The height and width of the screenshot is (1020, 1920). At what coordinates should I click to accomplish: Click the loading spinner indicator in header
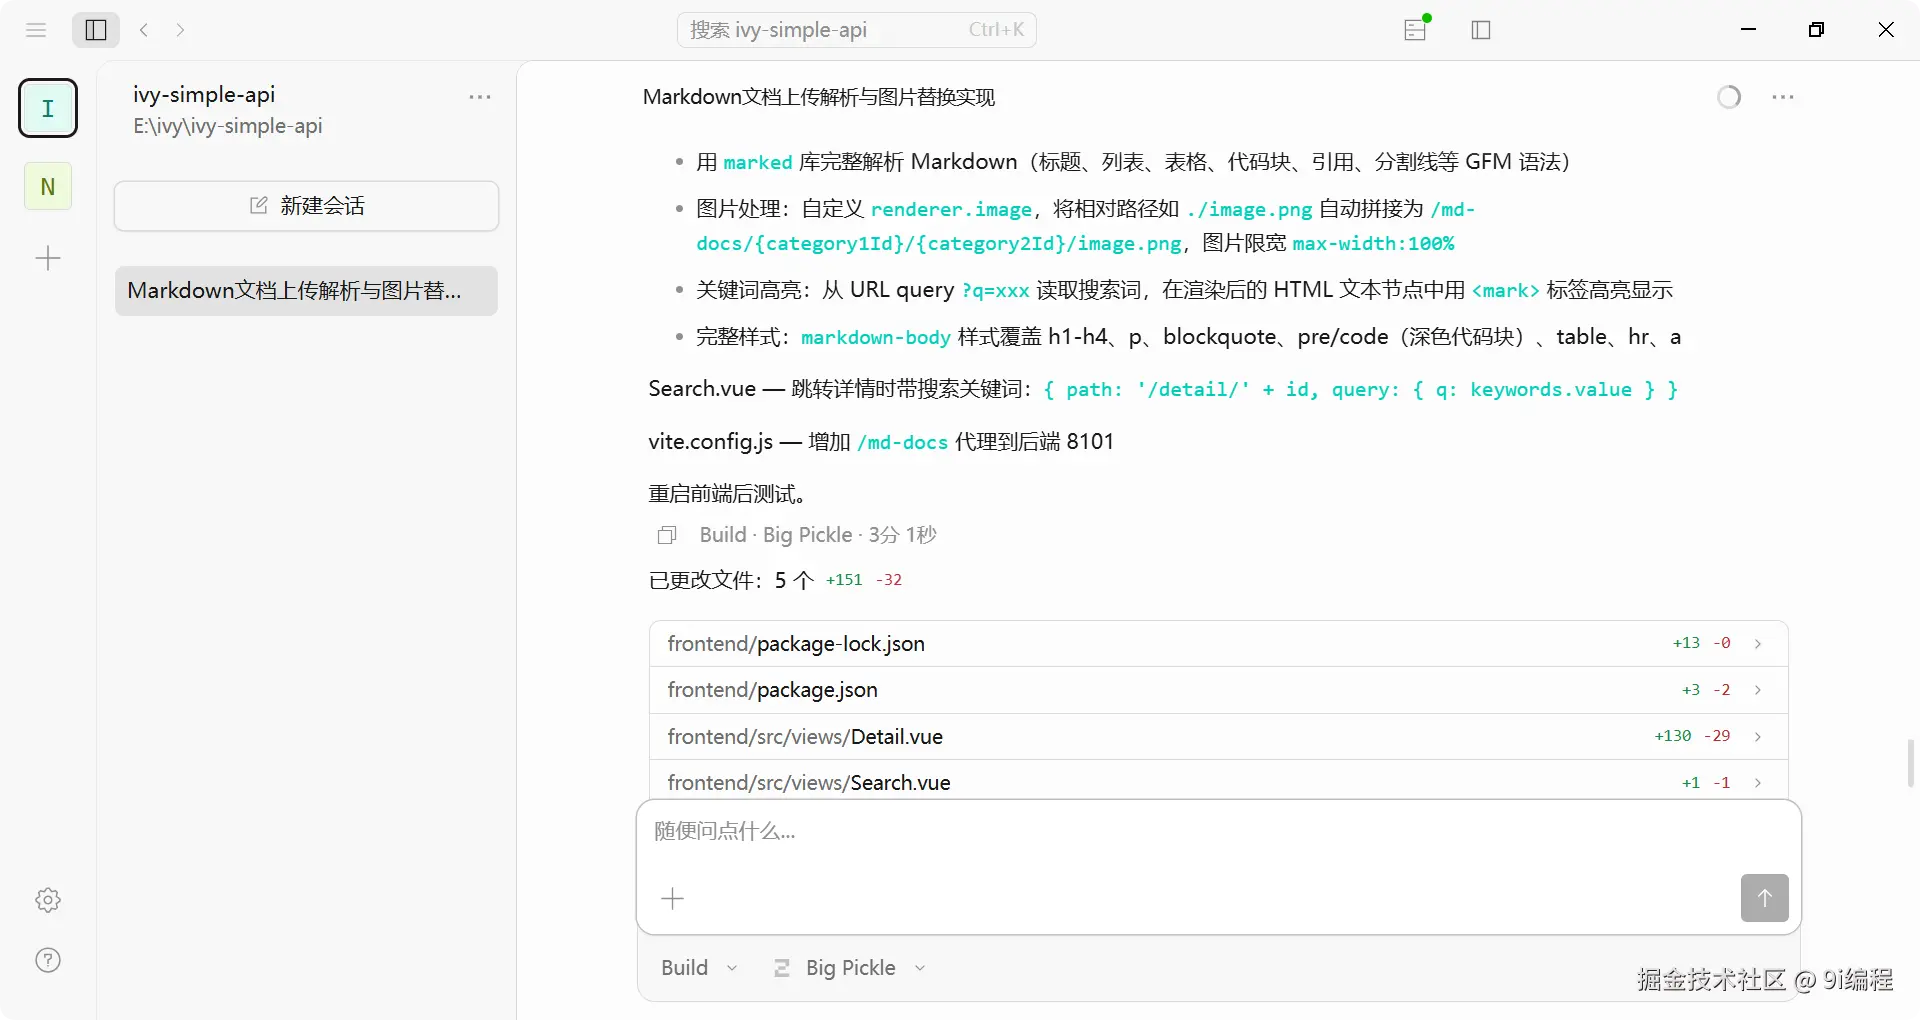pyautogui.click(x=1729, y=97)
